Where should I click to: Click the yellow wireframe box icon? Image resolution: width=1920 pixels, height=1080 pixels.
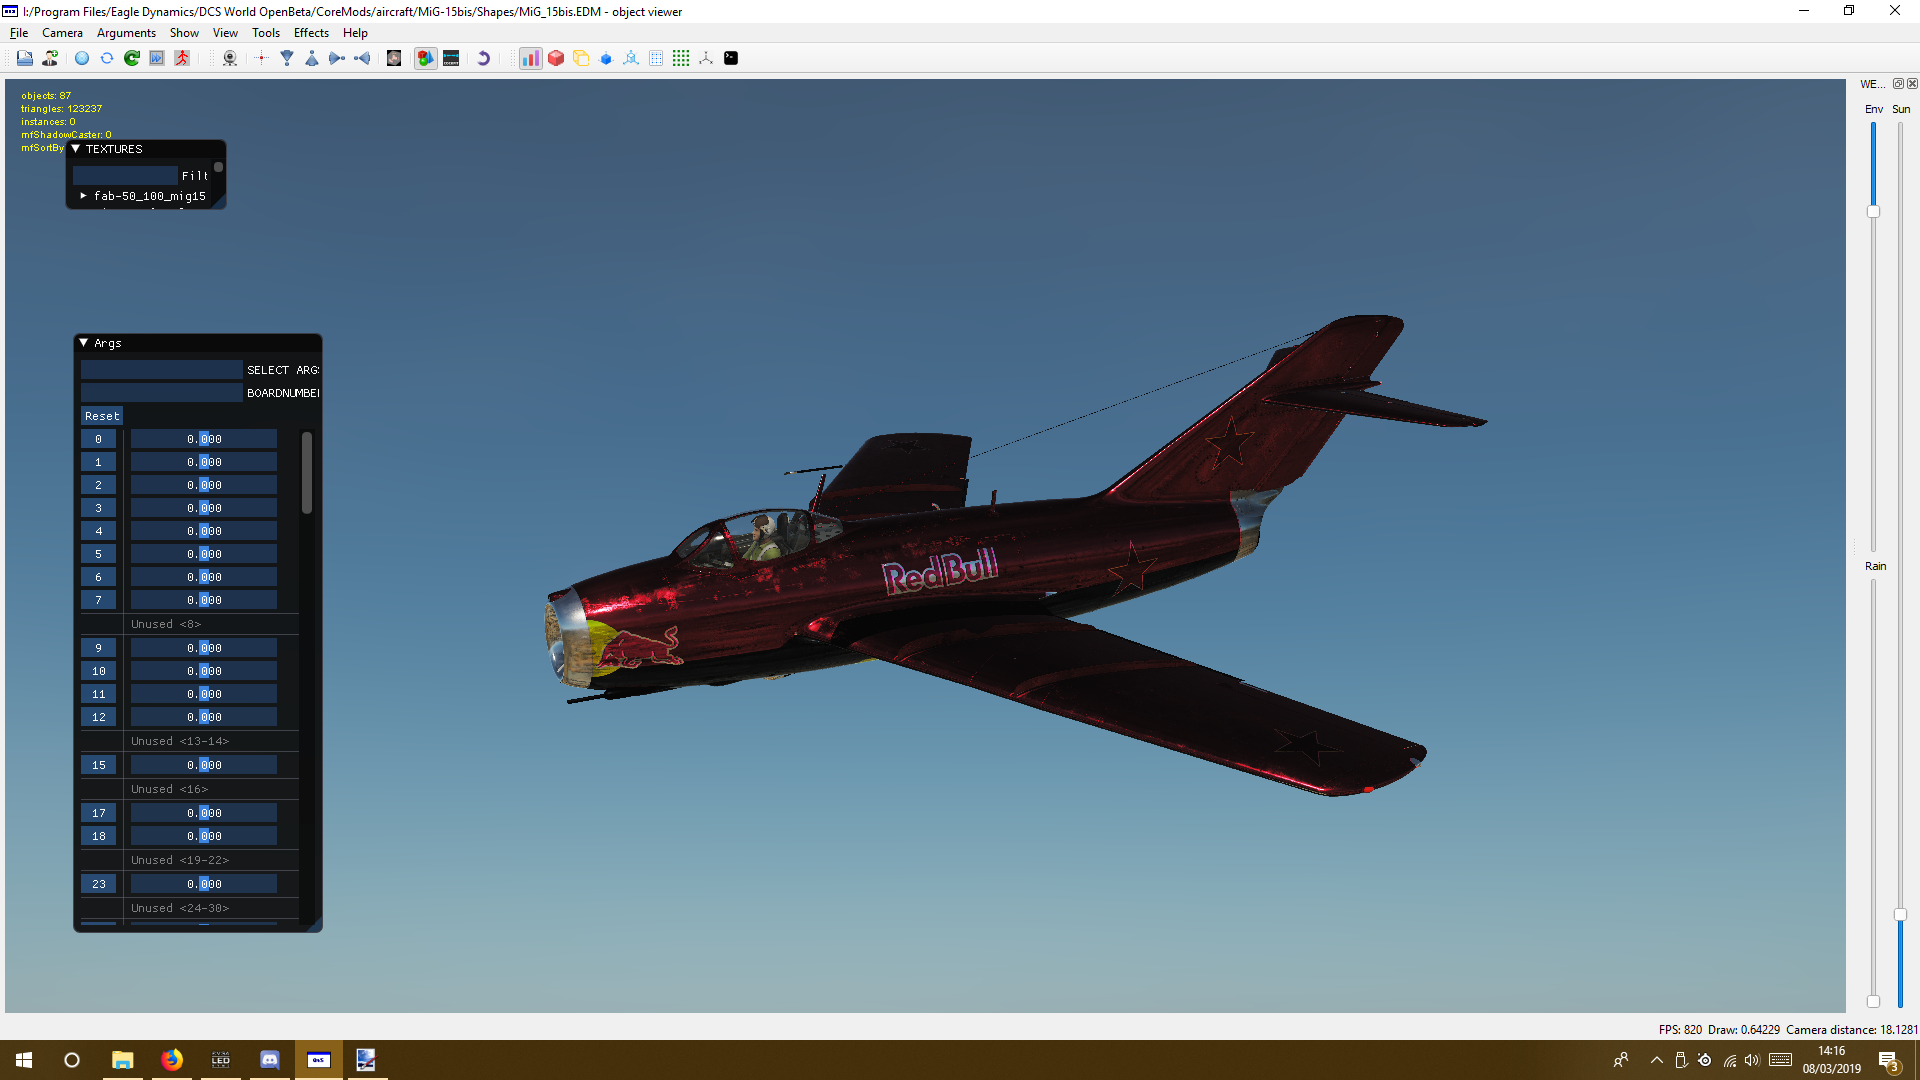click(581, 58)
